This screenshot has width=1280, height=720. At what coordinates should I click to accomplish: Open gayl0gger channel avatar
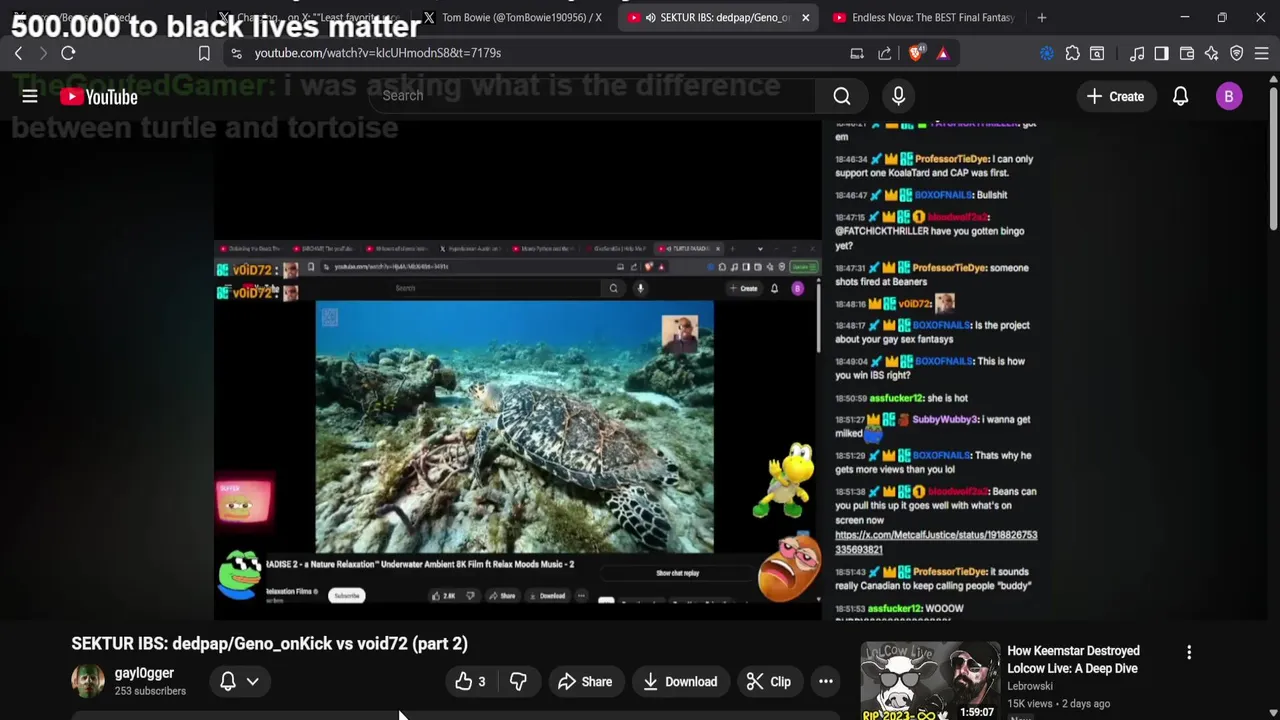pos(88,682)
